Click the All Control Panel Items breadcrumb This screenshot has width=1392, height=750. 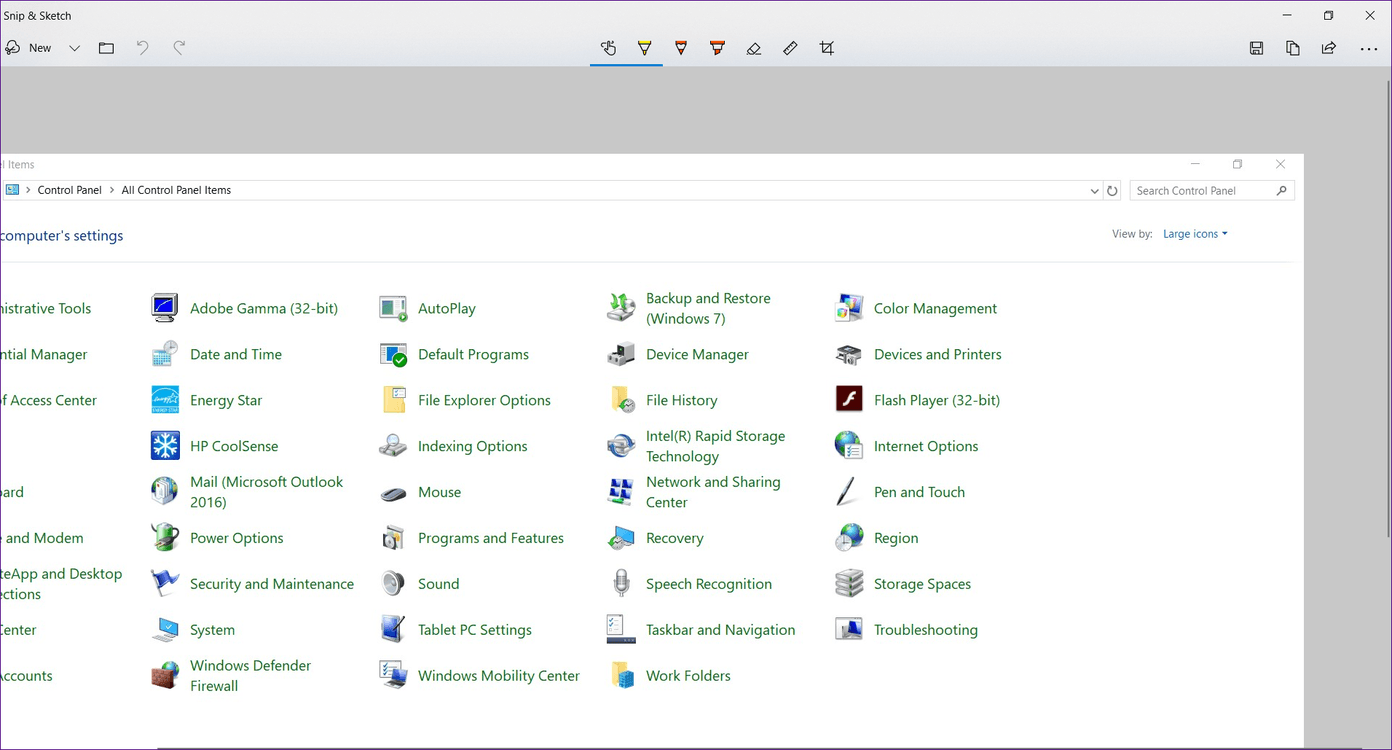pos(176,190)
